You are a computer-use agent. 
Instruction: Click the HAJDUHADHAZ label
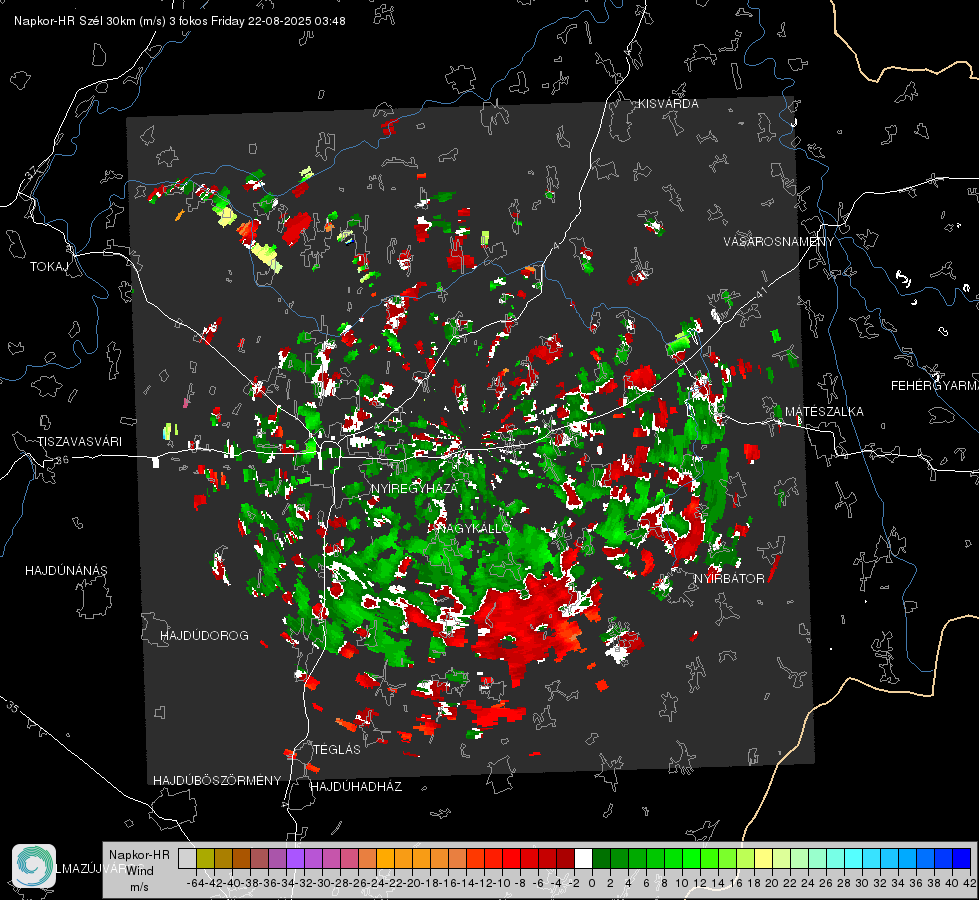tap(356, 787)
